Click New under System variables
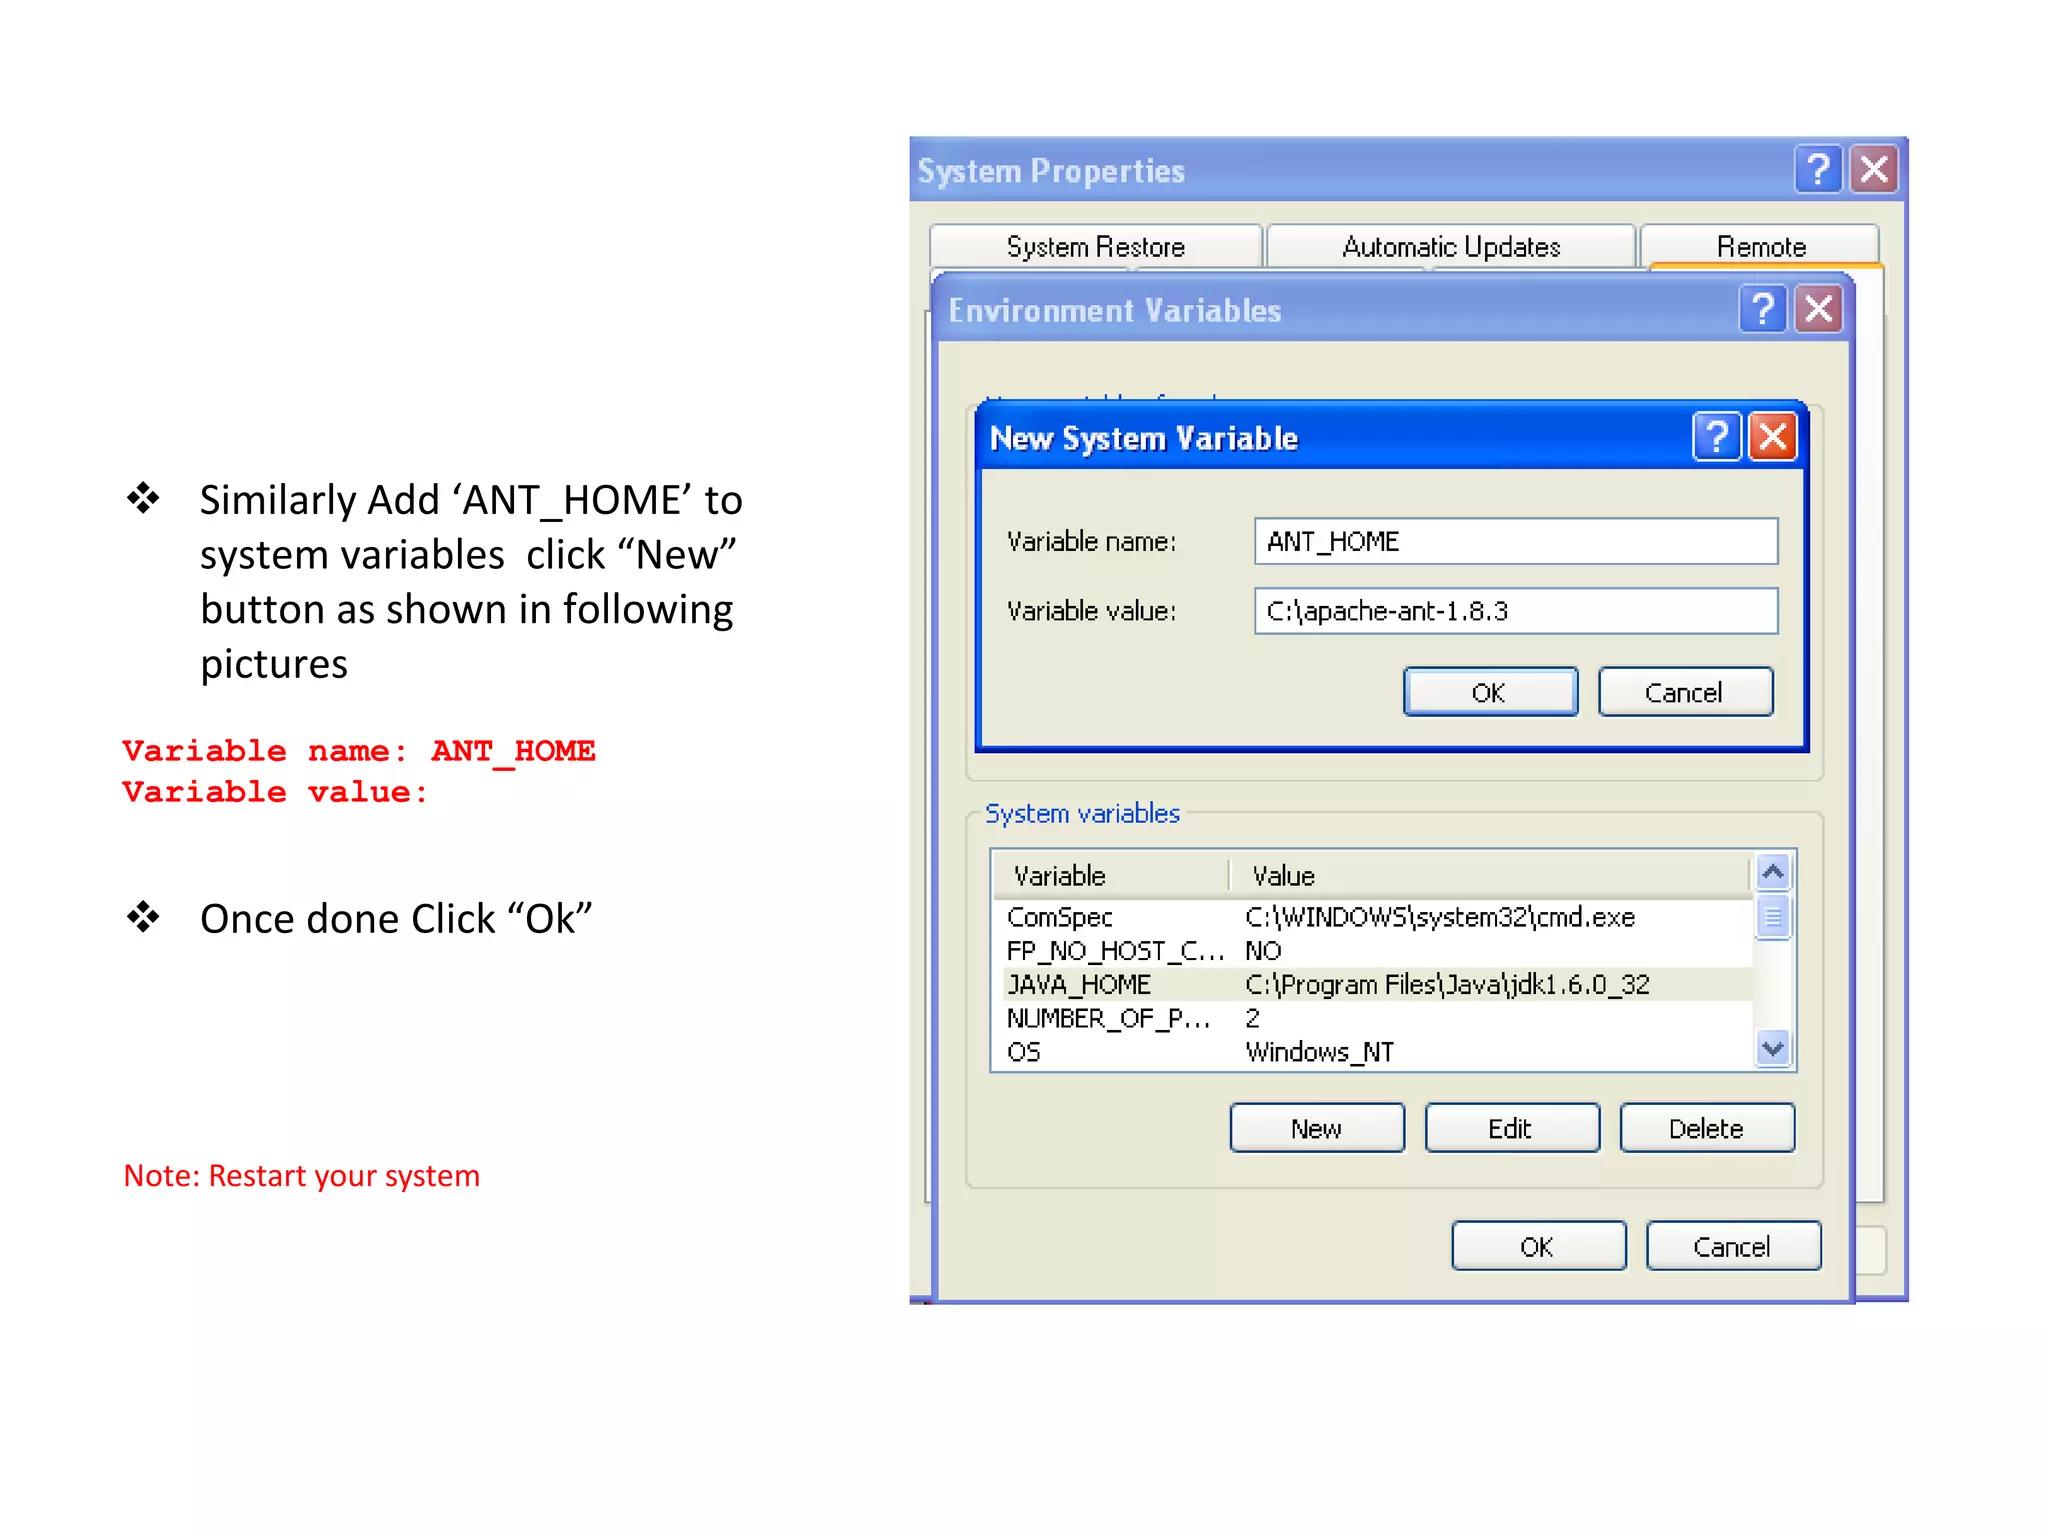2048x1536 pixels. [1317, 1128]
